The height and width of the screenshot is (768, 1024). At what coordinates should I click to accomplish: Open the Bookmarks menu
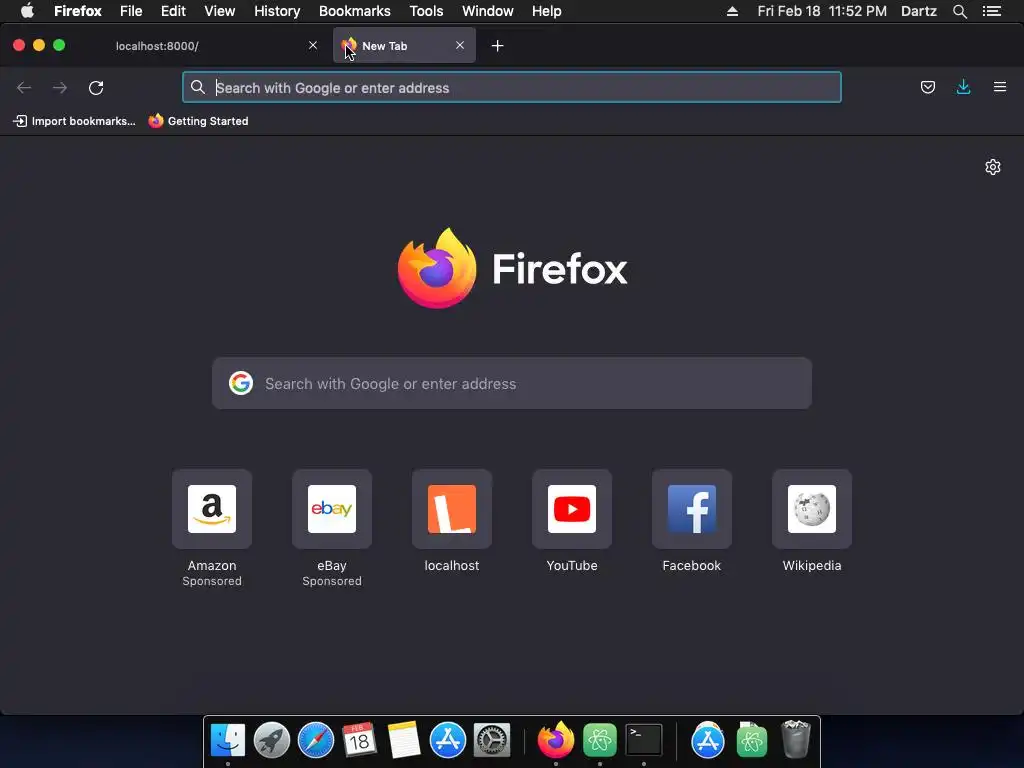click(x=355, y=11)
